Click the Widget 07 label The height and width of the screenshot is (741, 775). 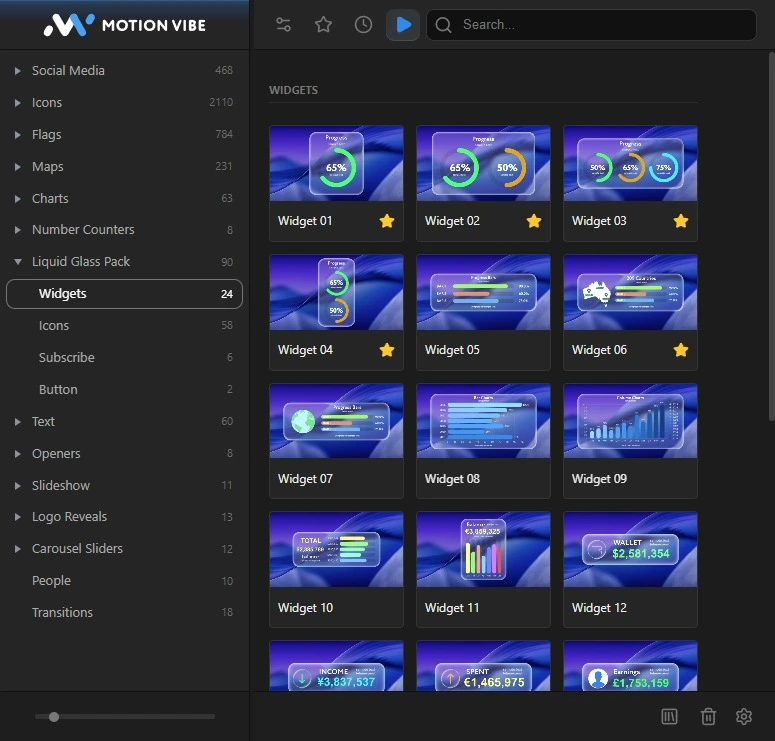305,479
